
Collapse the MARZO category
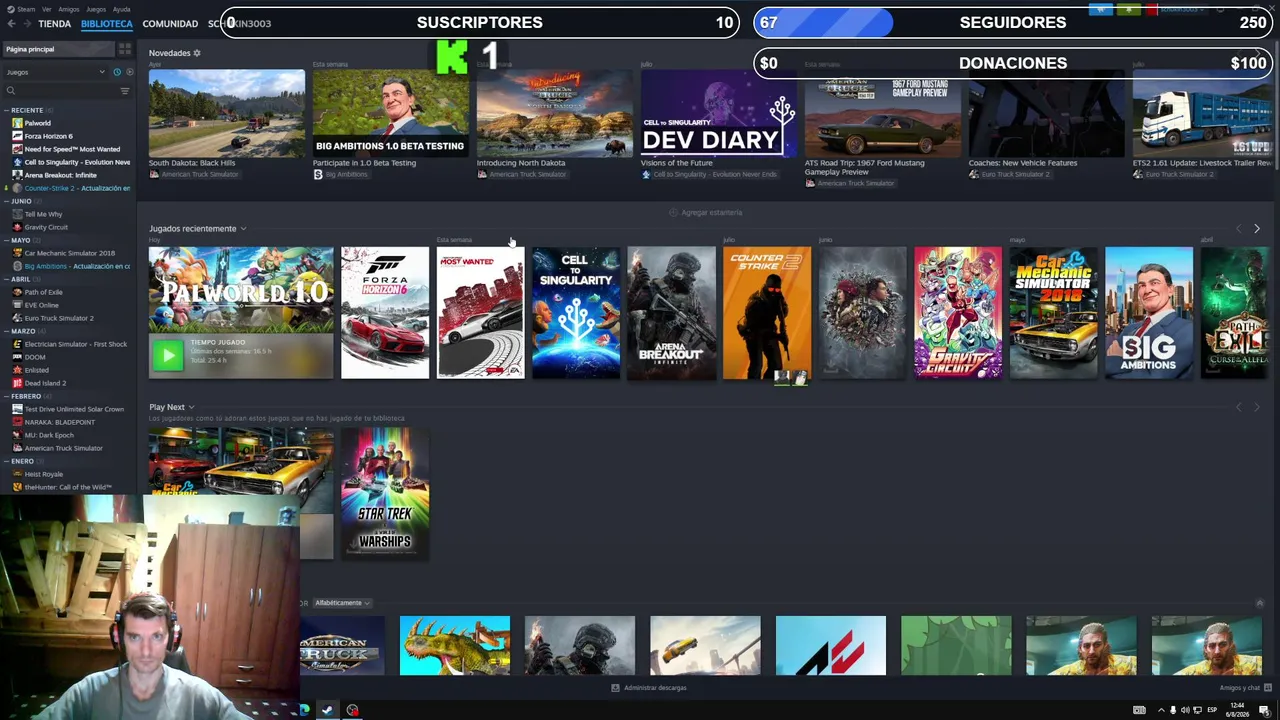(7, 331)
